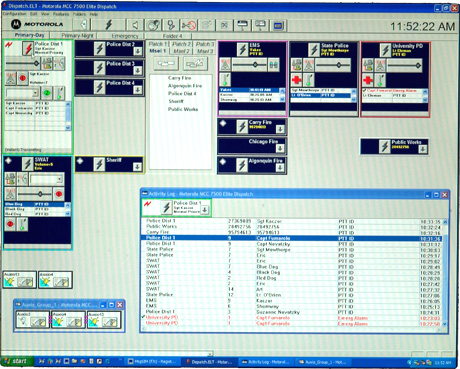
Task: Open the Patch 2 tab
Action: pos(182,44)
